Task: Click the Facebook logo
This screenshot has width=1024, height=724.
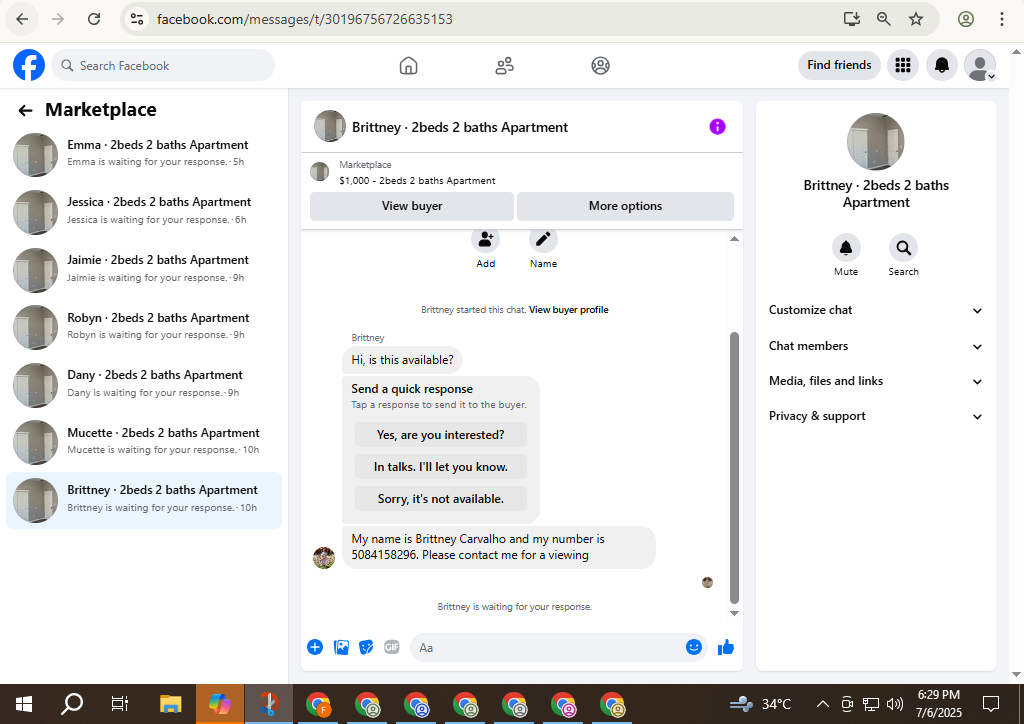Action: point(29,65)
